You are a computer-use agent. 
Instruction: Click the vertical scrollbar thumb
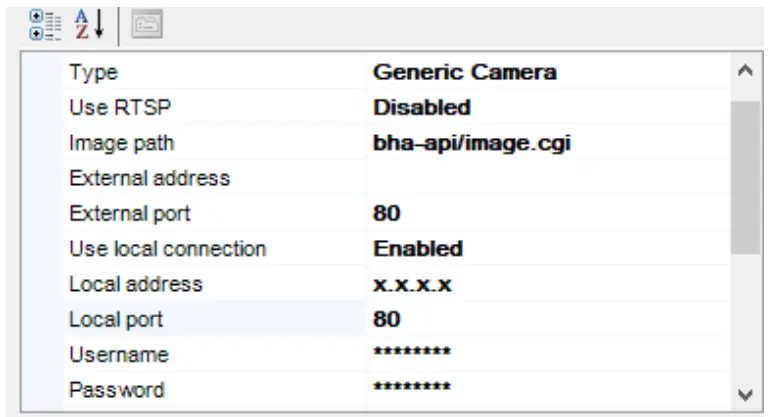(743, 176)
